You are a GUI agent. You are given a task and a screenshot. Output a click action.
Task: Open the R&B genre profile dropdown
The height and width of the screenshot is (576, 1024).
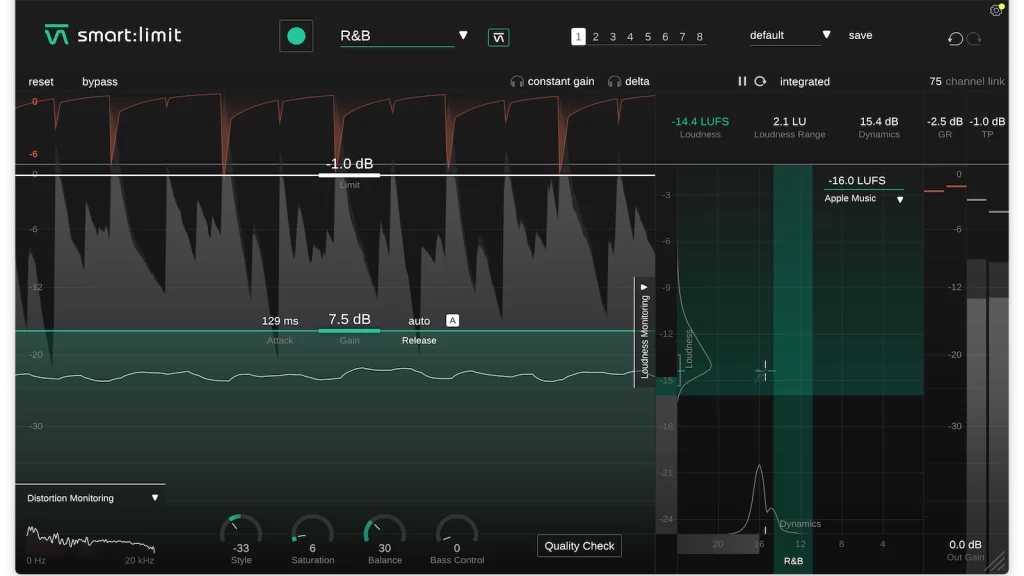[462, 33]
